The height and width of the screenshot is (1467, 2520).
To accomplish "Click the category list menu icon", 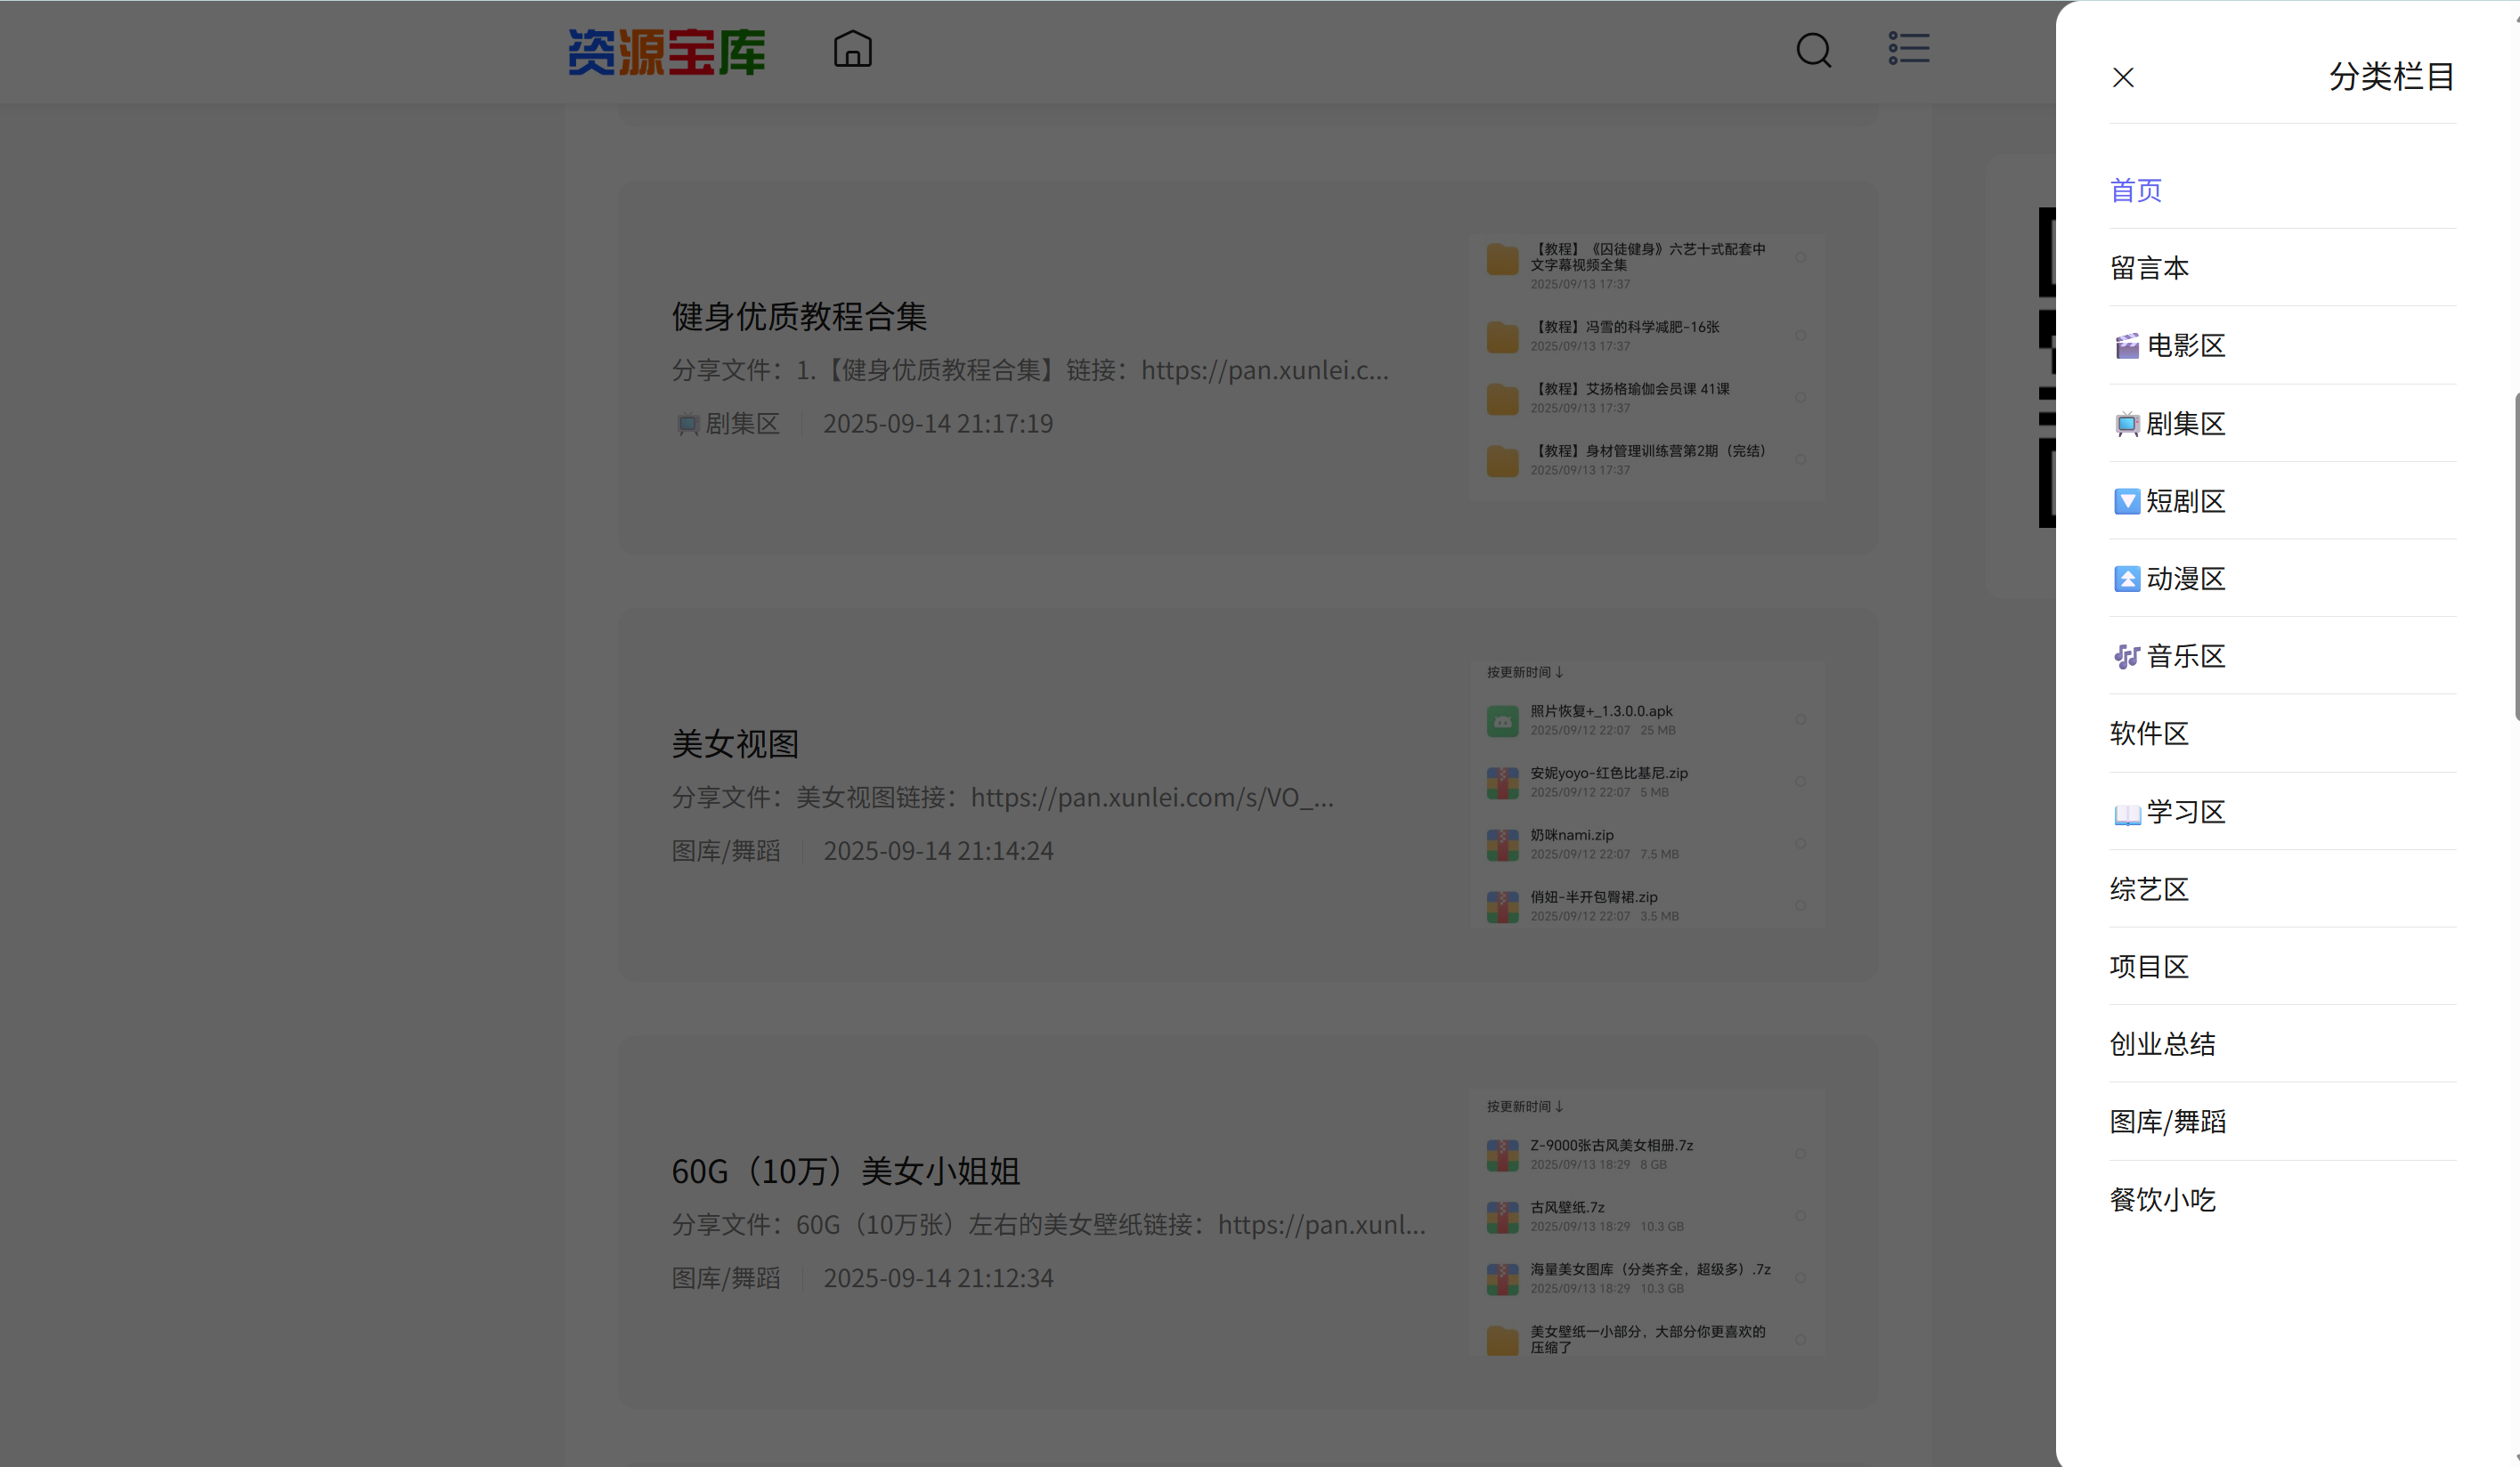I will tap(1908, 48).
